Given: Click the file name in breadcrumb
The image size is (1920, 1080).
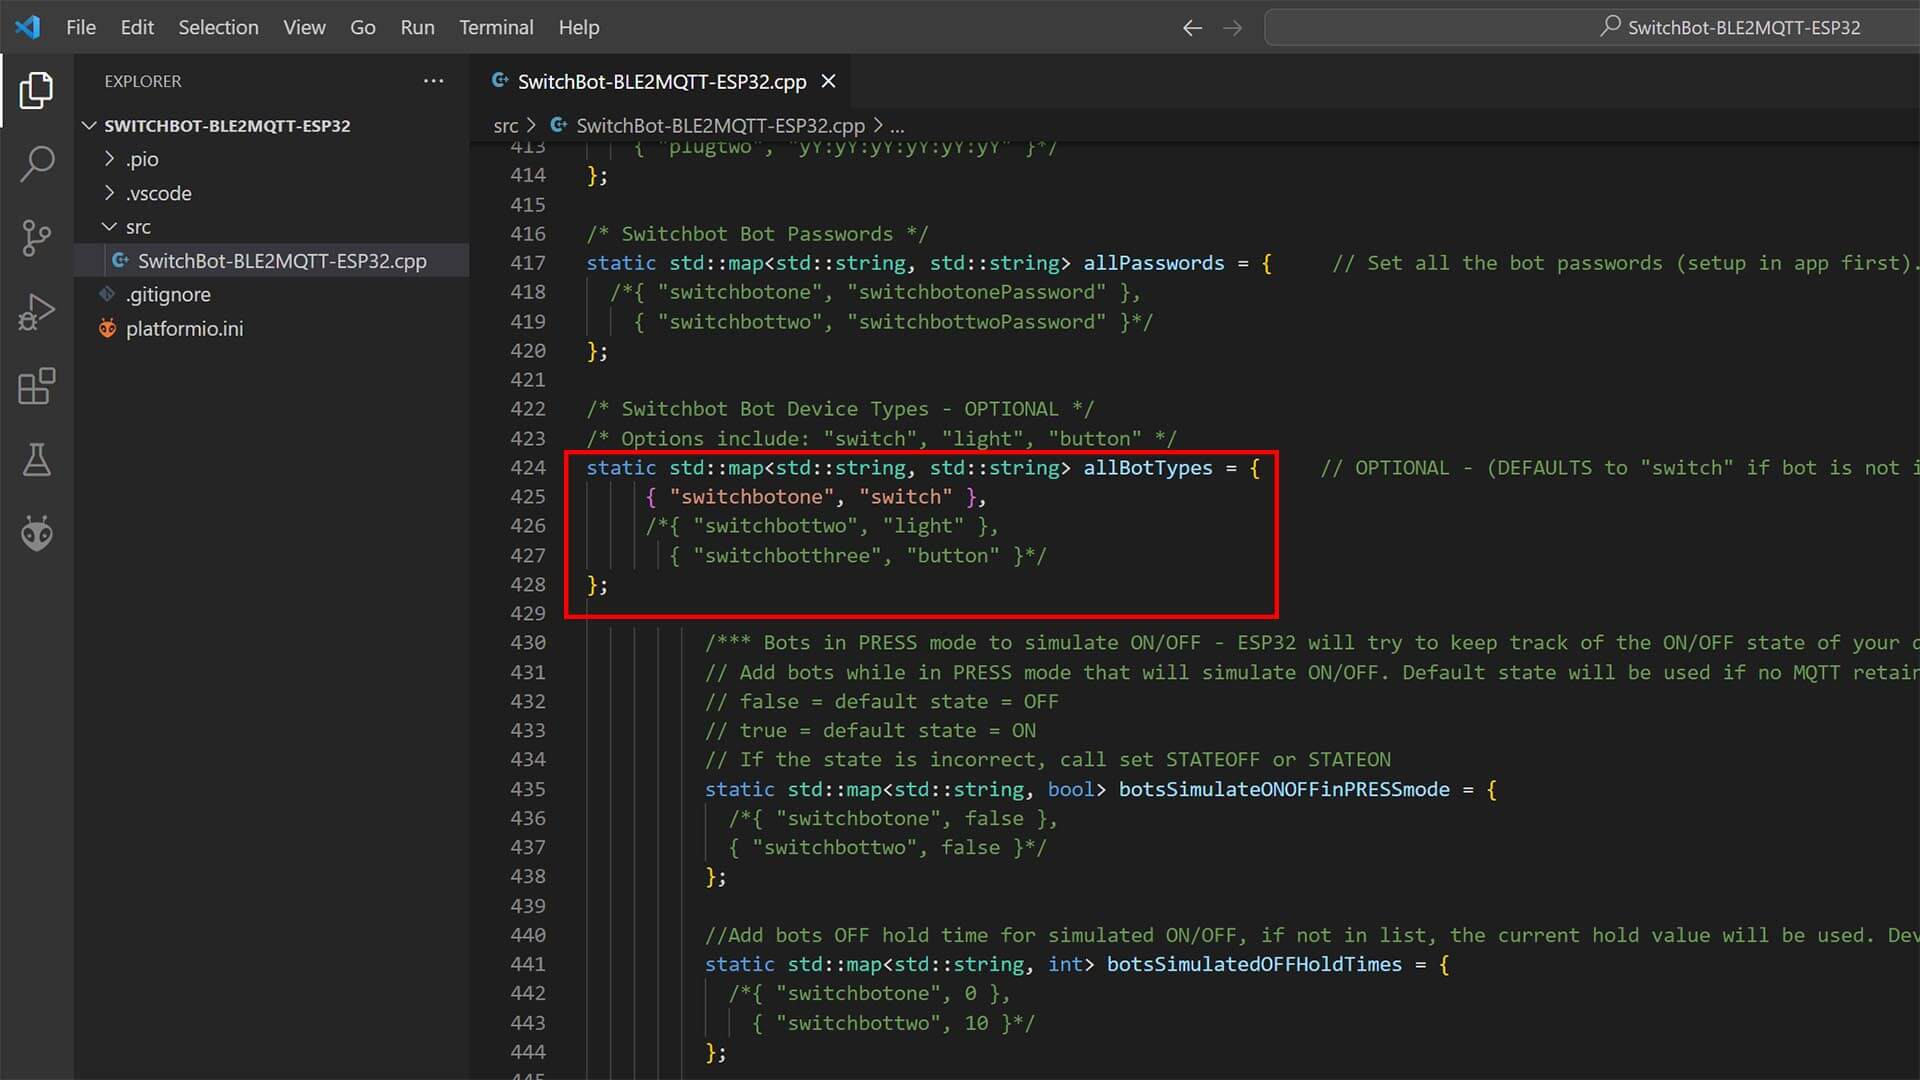Looking at the screenshot, I should [x=720, y=125].
